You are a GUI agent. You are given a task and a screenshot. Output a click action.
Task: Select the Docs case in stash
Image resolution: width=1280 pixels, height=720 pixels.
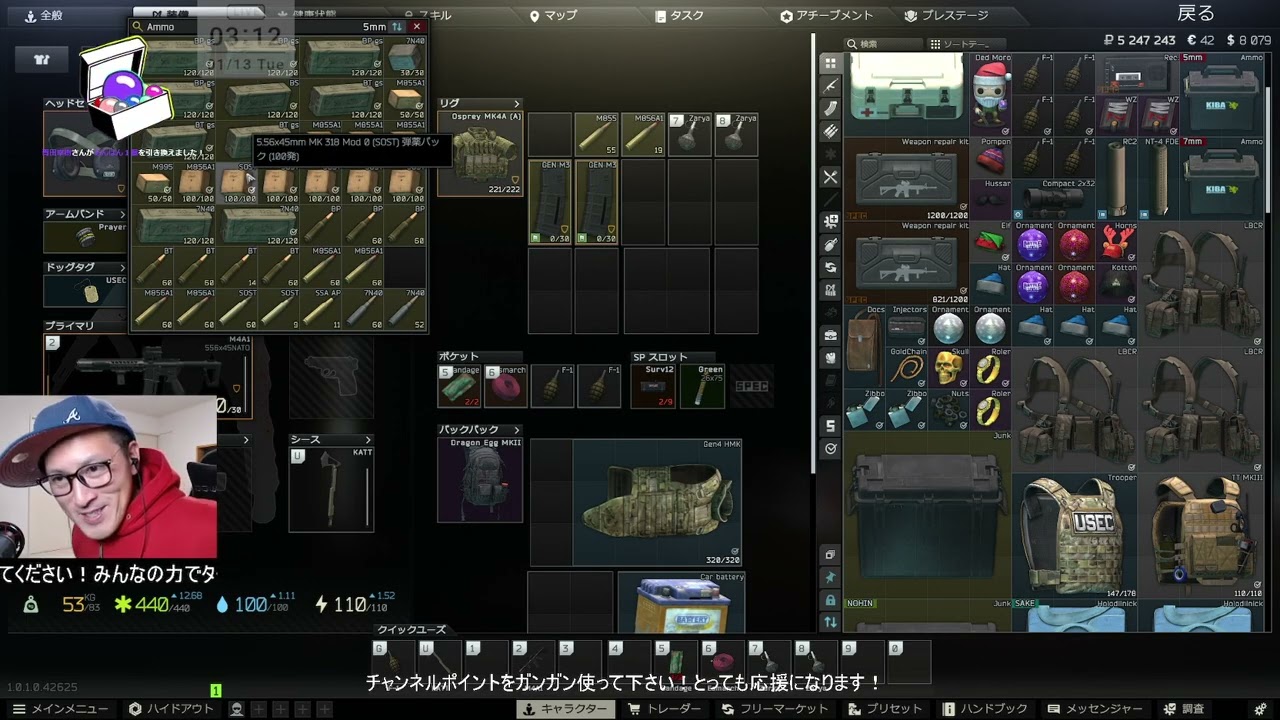pos(864,346)
